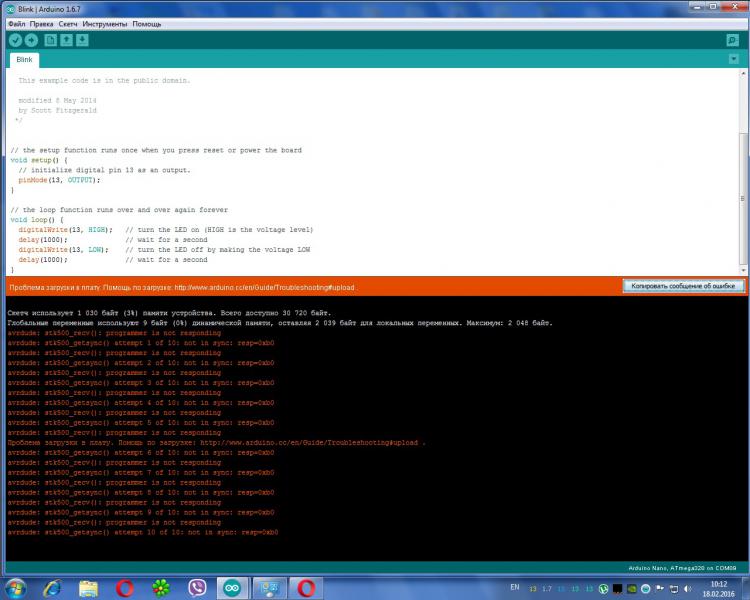Image resolution: width=750 pixels, height=600 pixels.
Task: Click the µTorrent tray icon
Action: (x=604, y=589)
